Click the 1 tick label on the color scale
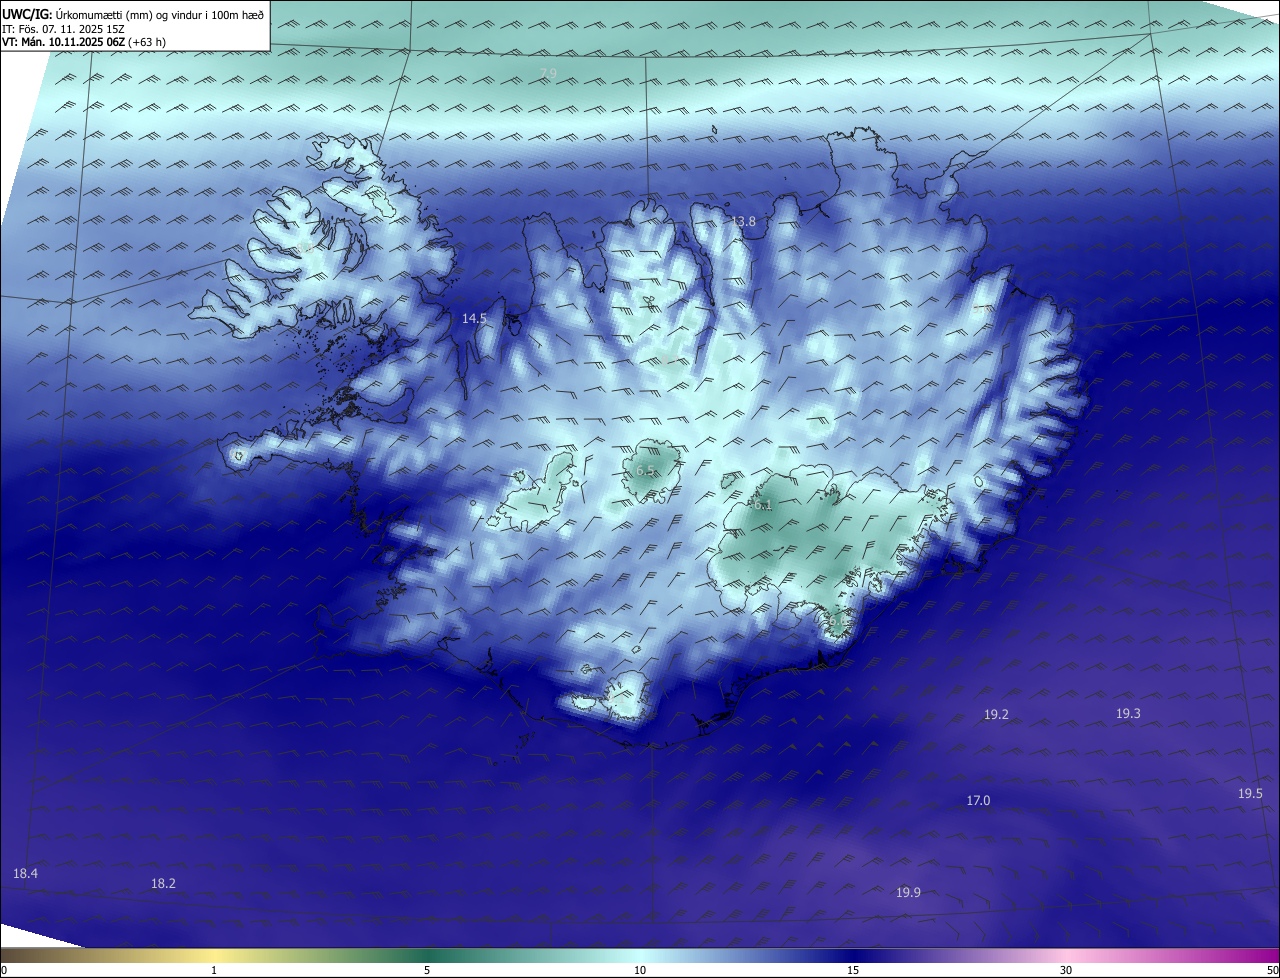The image size is (1280, 978). pyautogui.click(x=214, y=970)
